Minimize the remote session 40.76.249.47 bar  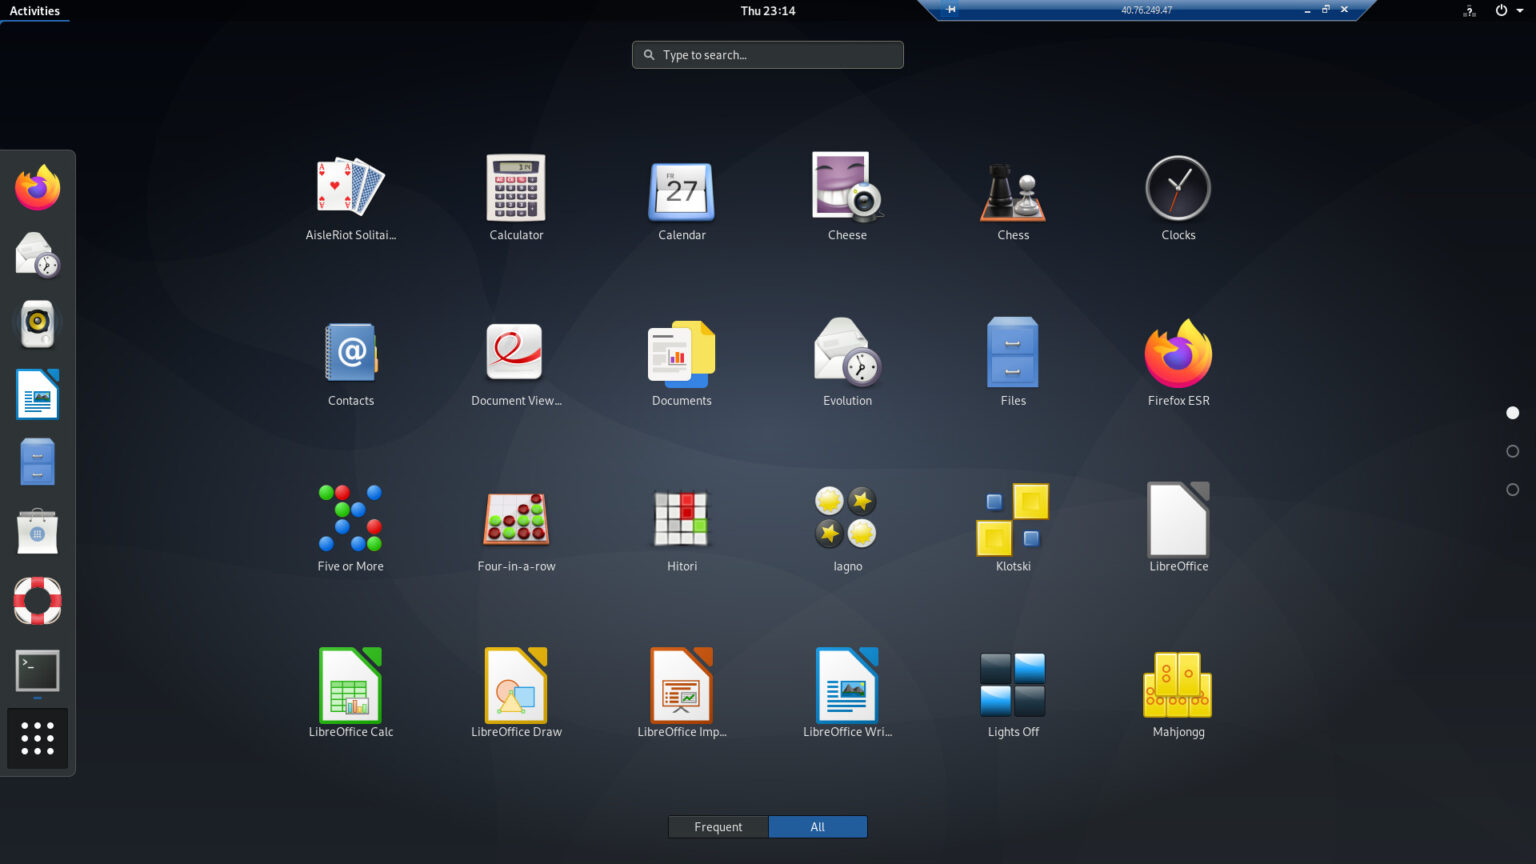[x=1307, y=10]
